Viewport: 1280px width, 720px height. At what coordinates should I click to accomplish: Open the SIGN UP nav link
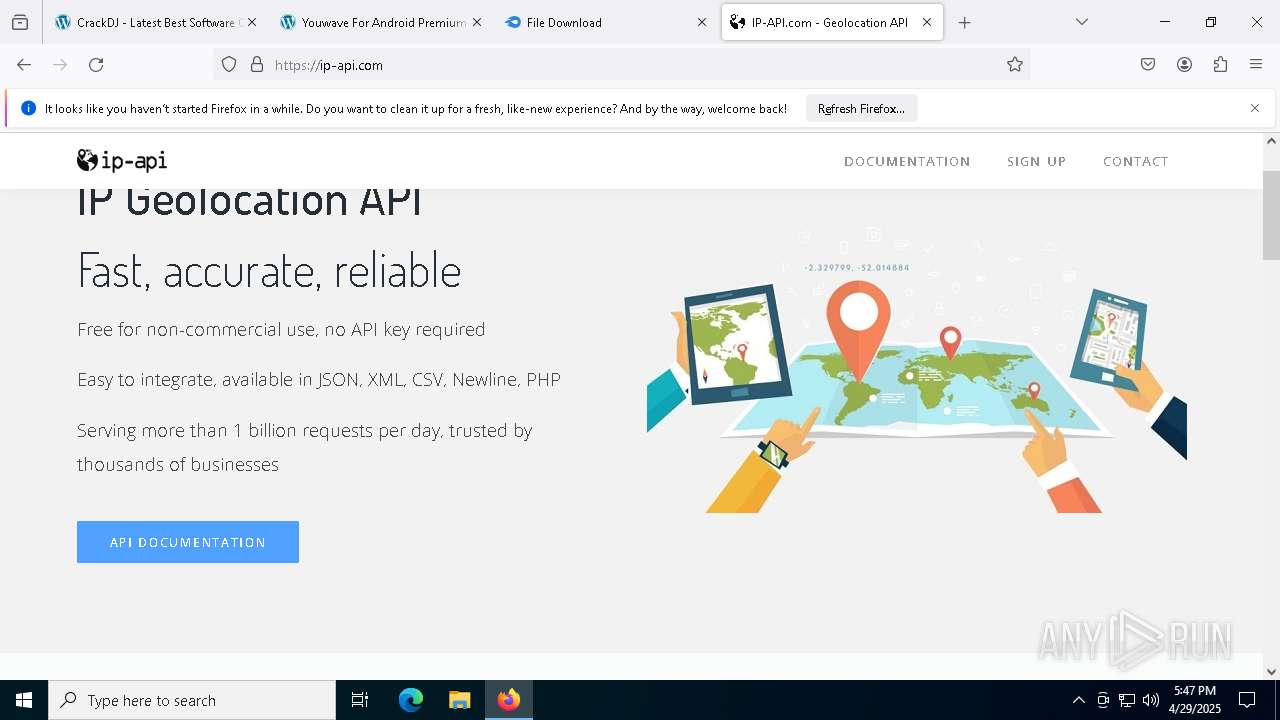click(x=1036, y=161)
